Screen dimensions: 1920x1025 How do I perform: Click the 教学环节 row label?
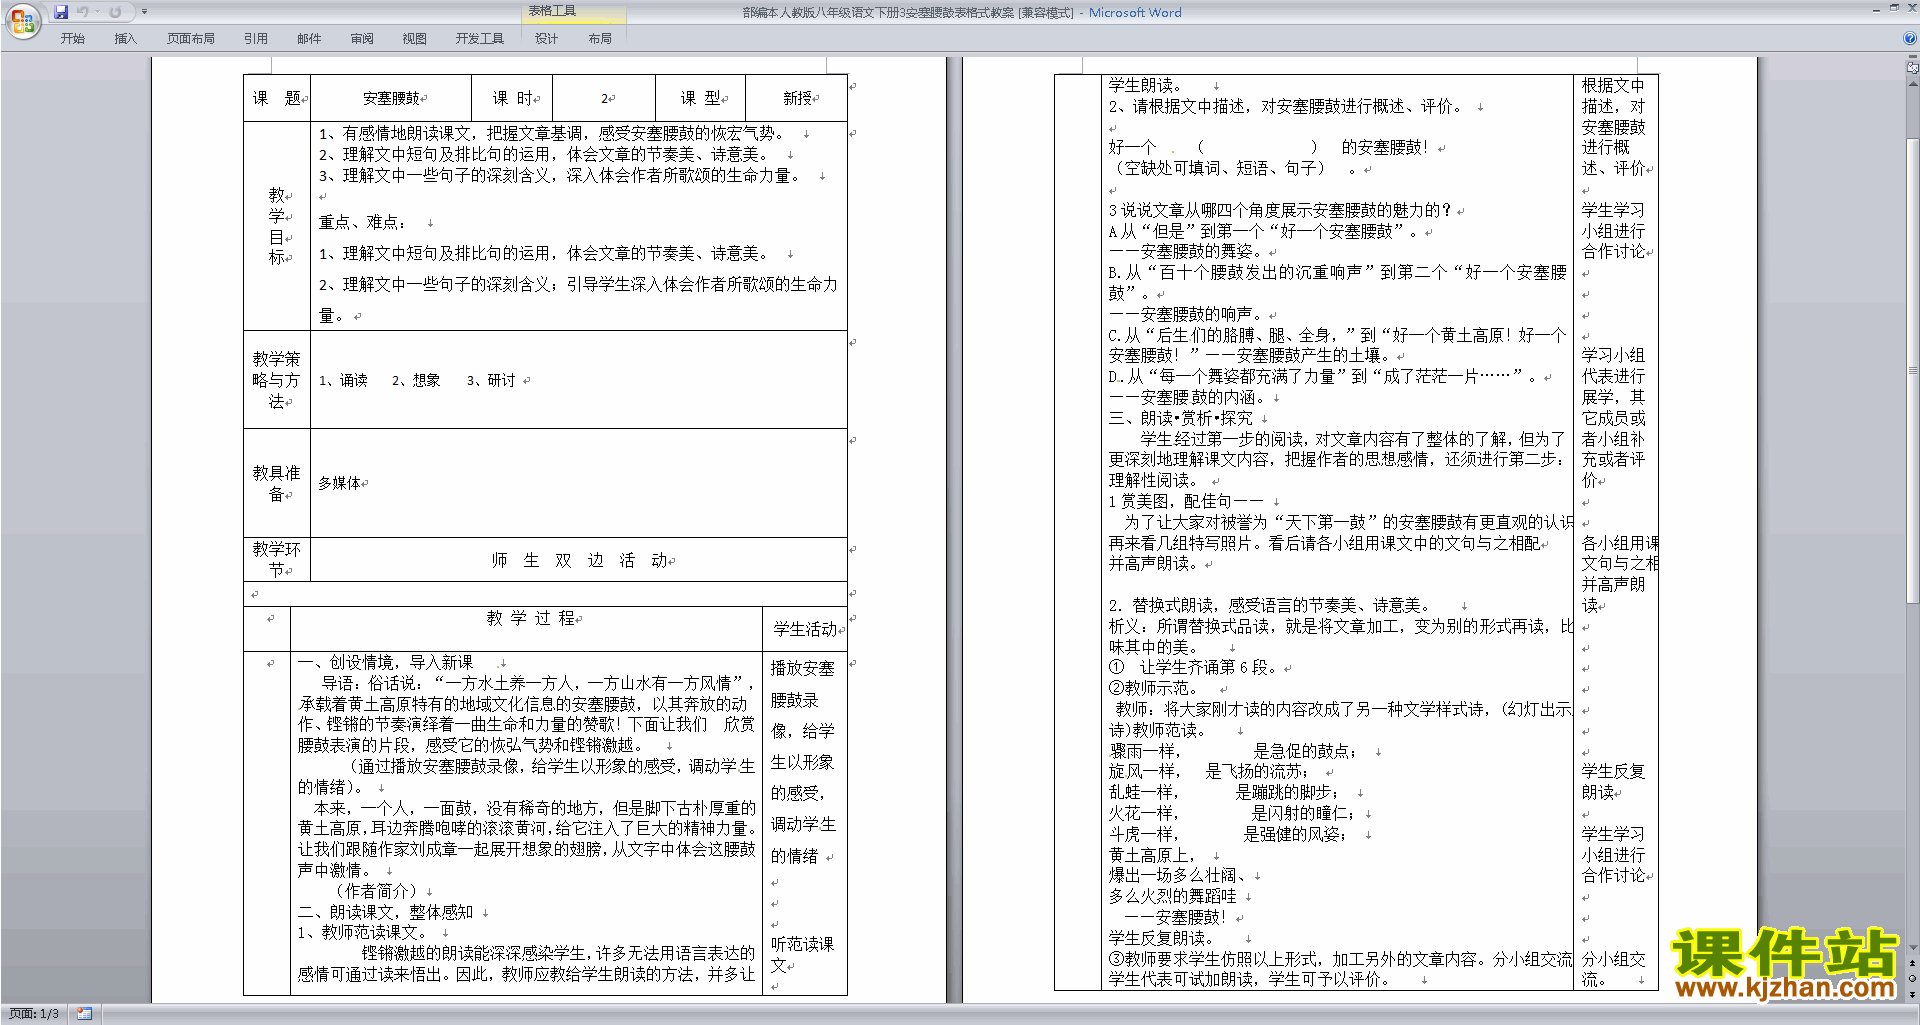point(277,559)
